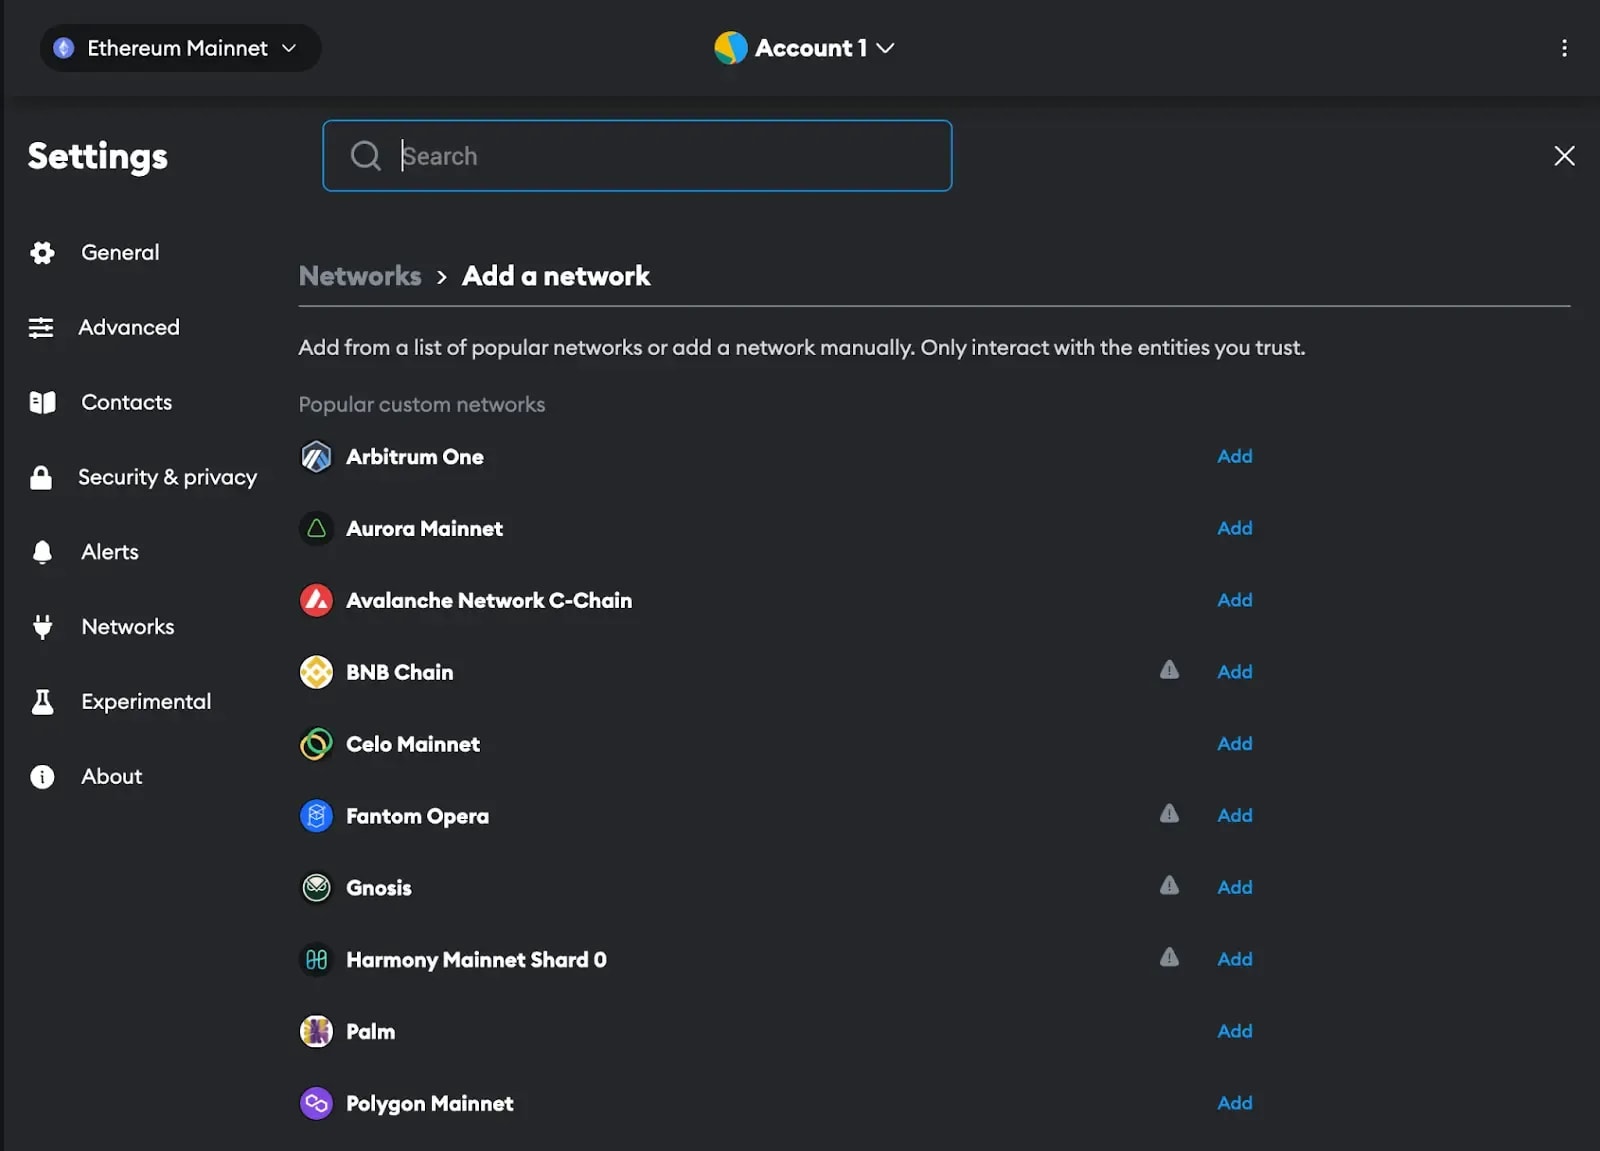Add the Celo Mainnet network
This screenshot has height=1151, width=1600.
coord(1235,745)
